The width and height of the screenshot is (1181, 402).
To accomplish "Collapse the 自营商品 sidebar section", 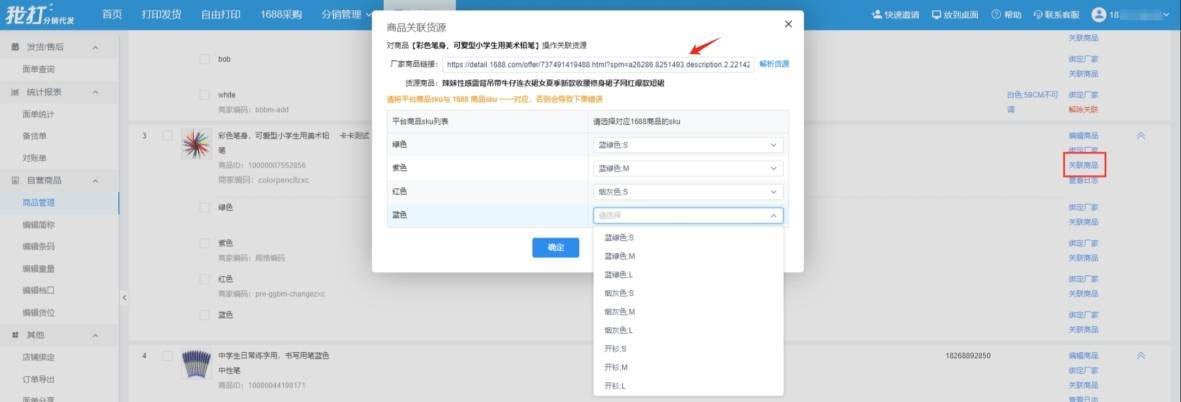I will (95, 181).
